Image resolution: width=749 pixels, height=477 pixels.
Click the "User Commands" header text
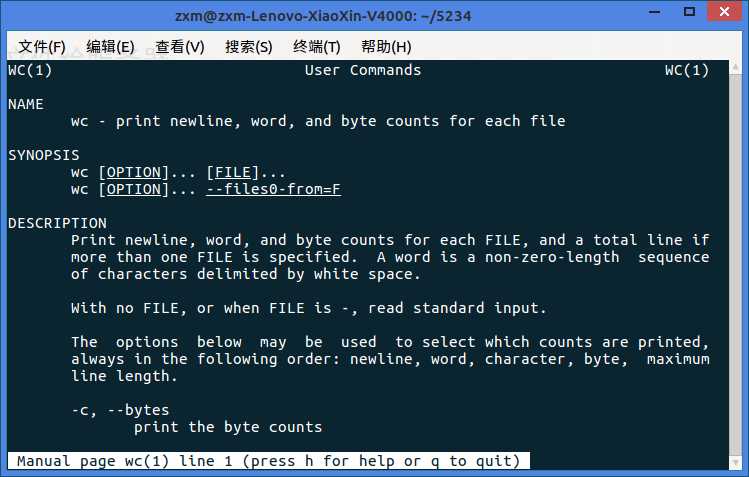(x=363, y=70)
